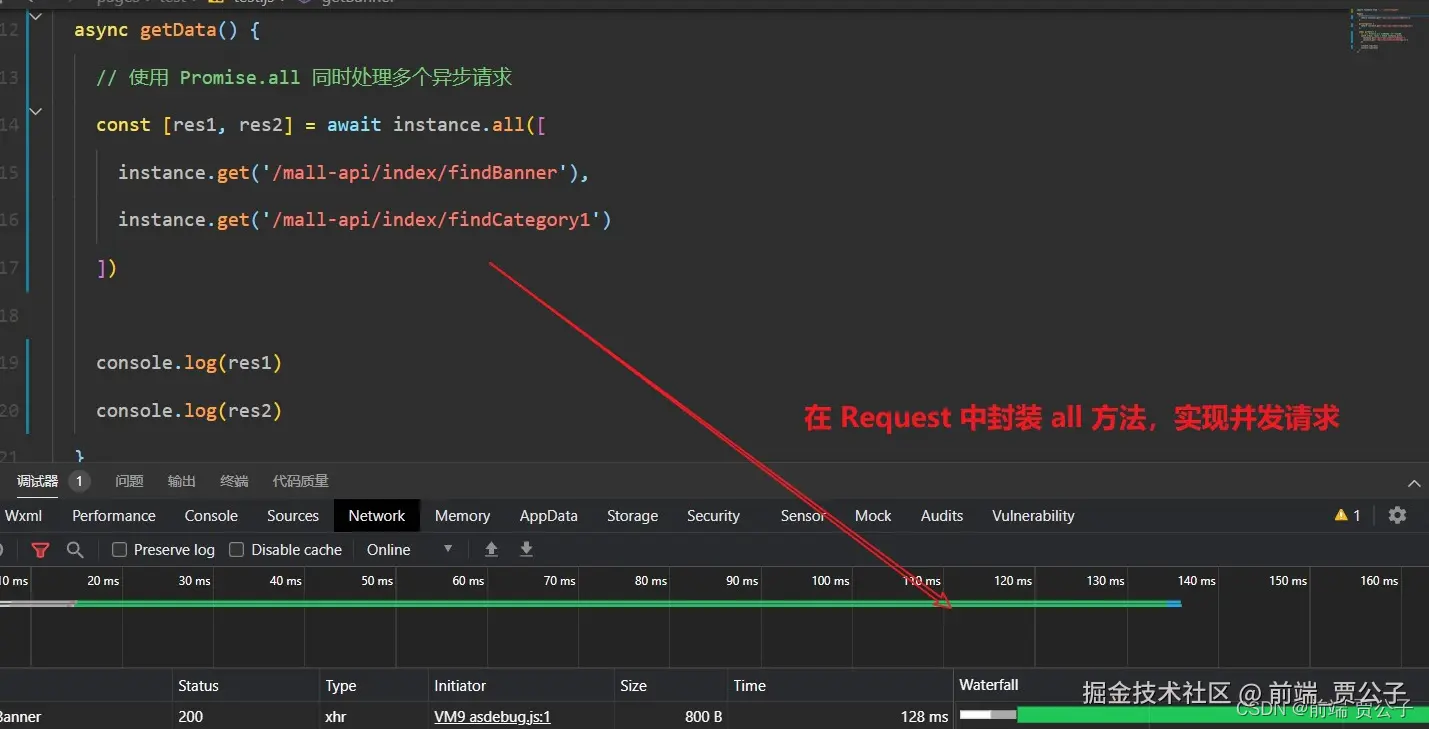Open the VM9 asdebug.js:1 initiator link
Image resolution: width=1429 pixels, height=729 pixels.
(492, 716)
